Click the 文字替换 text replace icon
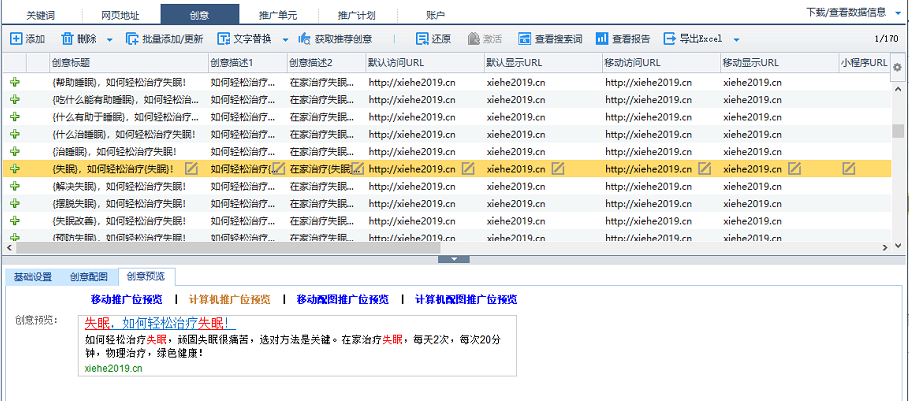 [x=224, y=39]
